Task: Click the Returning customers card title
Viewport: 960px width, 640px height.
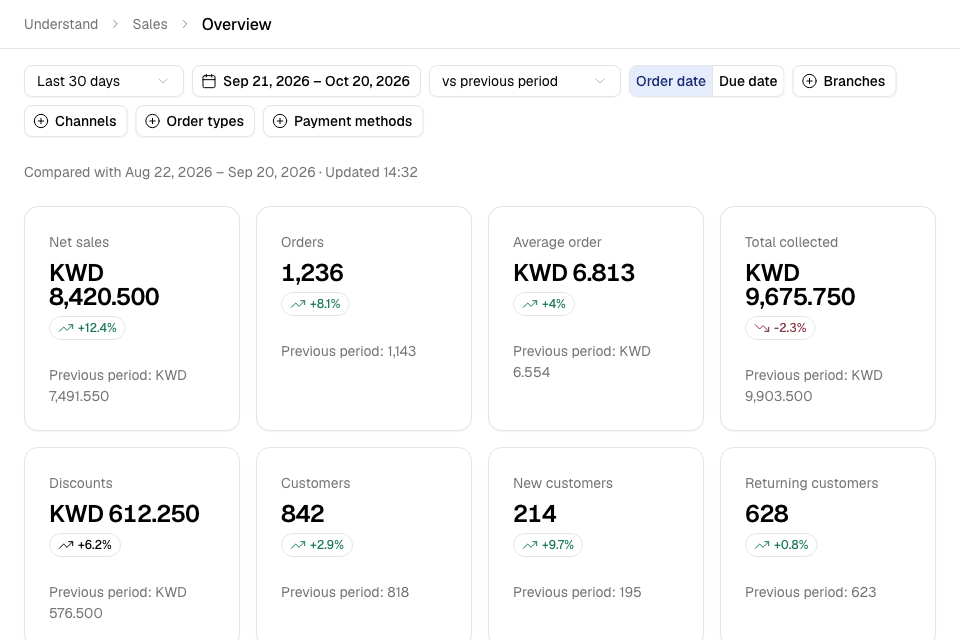Action: 811,483
